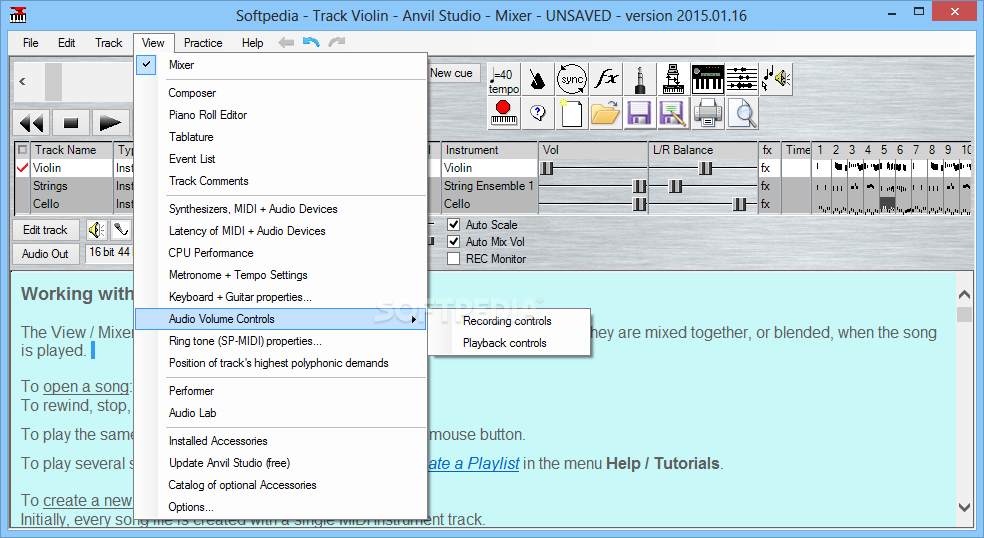Choose Metronome + Tempo Settings
The width and height of the screenshot is (984, 538).
(x=281, y=275)
